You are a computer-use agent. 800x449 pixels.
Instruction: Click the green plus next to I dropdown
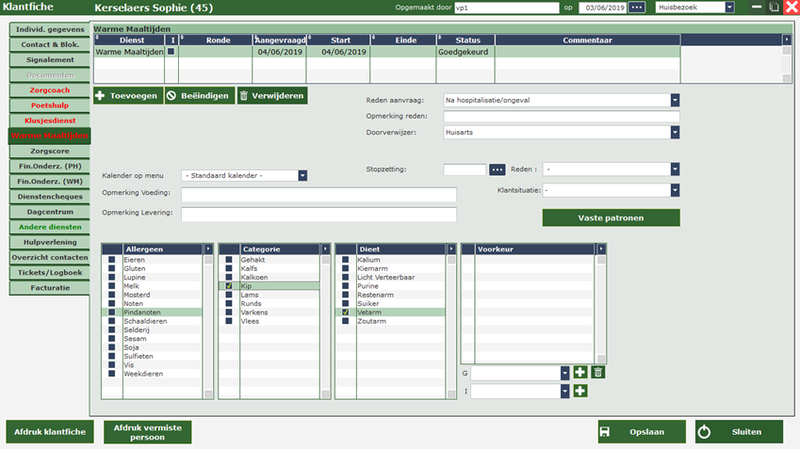tap(581, 391)
